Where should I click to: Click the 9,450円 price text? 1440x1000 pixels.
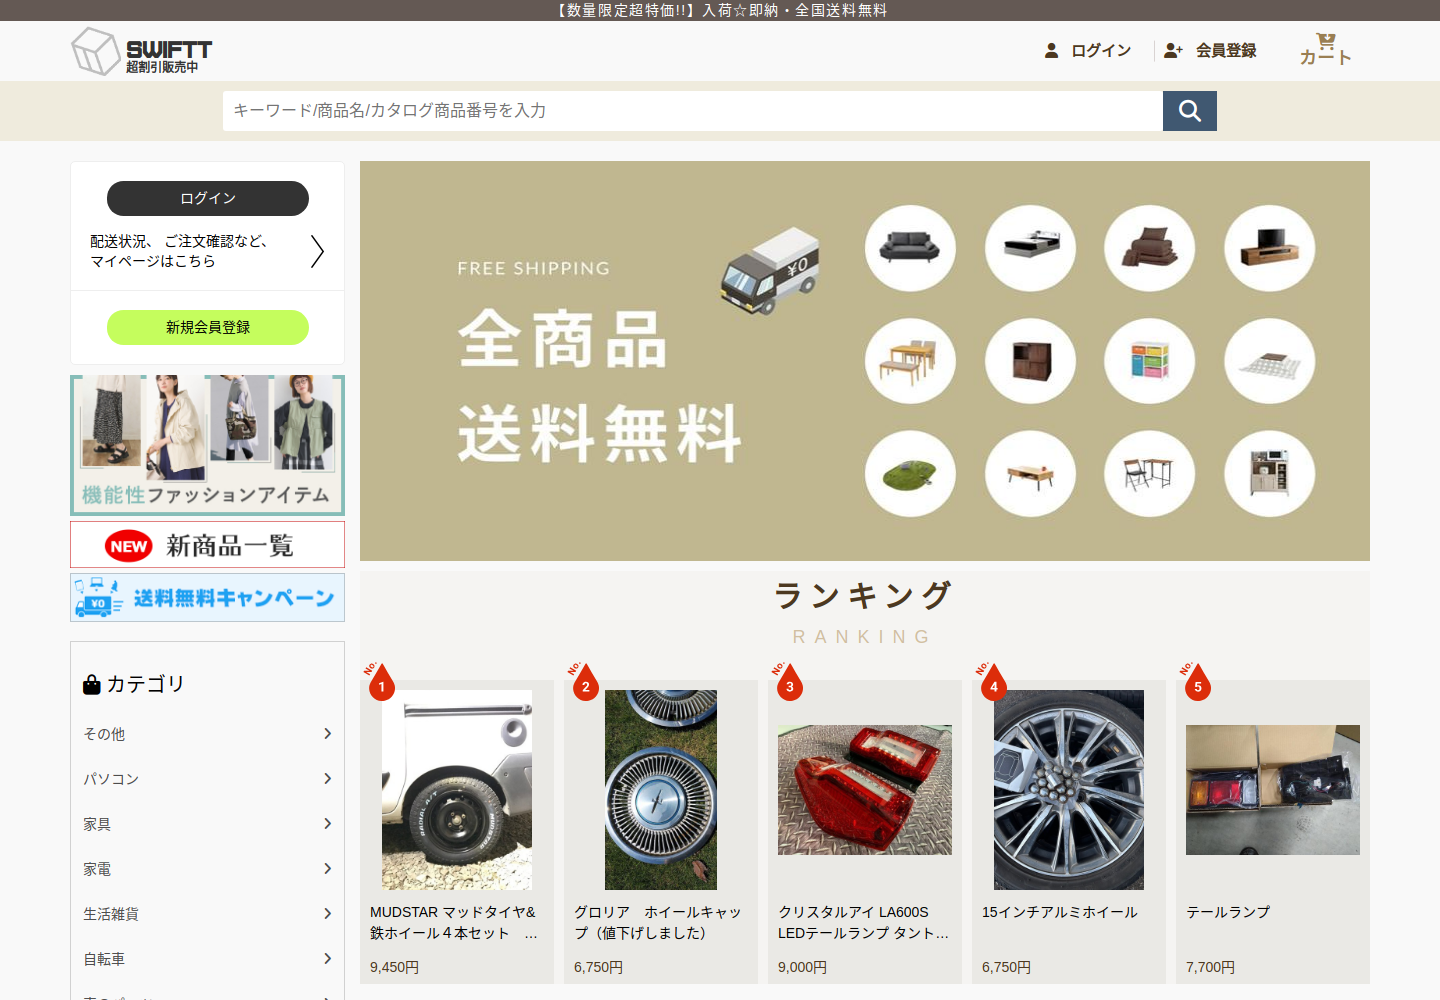click(x=395, y=967)
